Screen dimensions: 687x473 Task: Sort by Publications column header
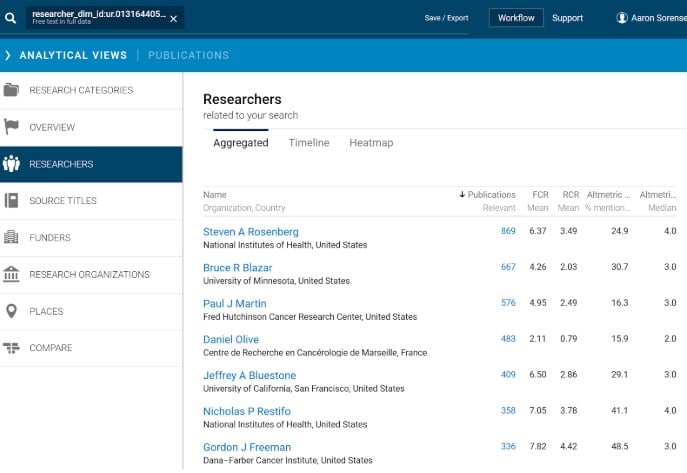pos(488,194)
